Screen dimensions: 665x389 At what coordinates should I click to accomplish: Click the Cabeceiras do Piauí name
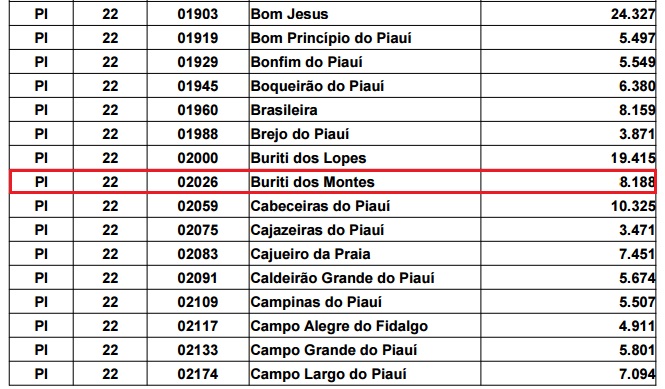(x=320, y=206)
